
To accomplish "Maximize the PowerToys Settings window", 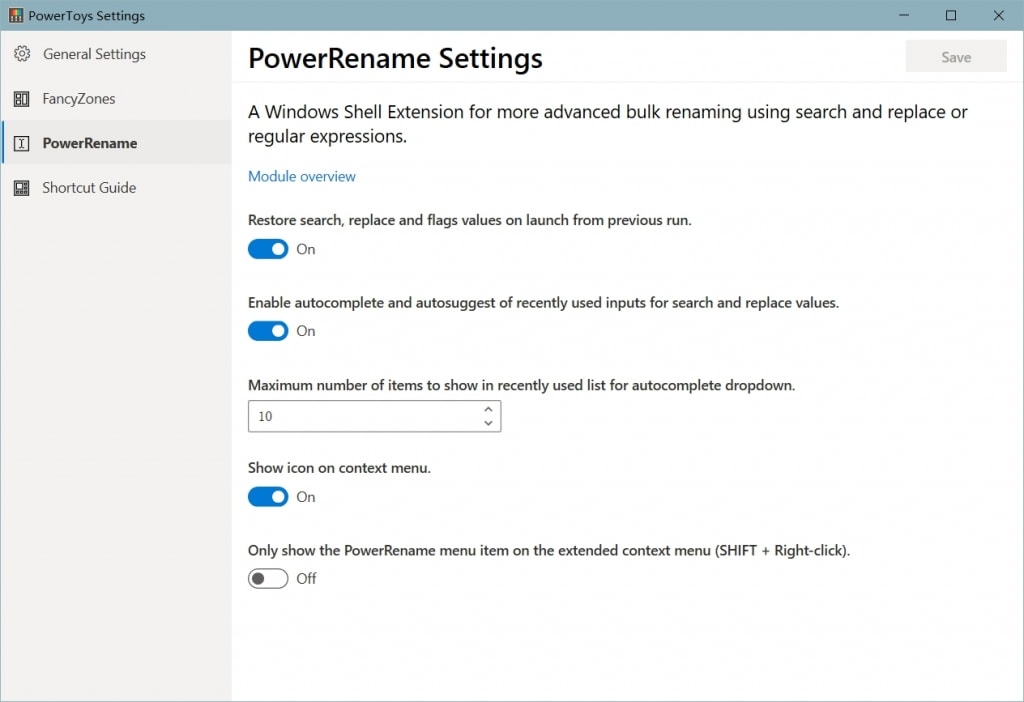I will (x=951, y=15).
